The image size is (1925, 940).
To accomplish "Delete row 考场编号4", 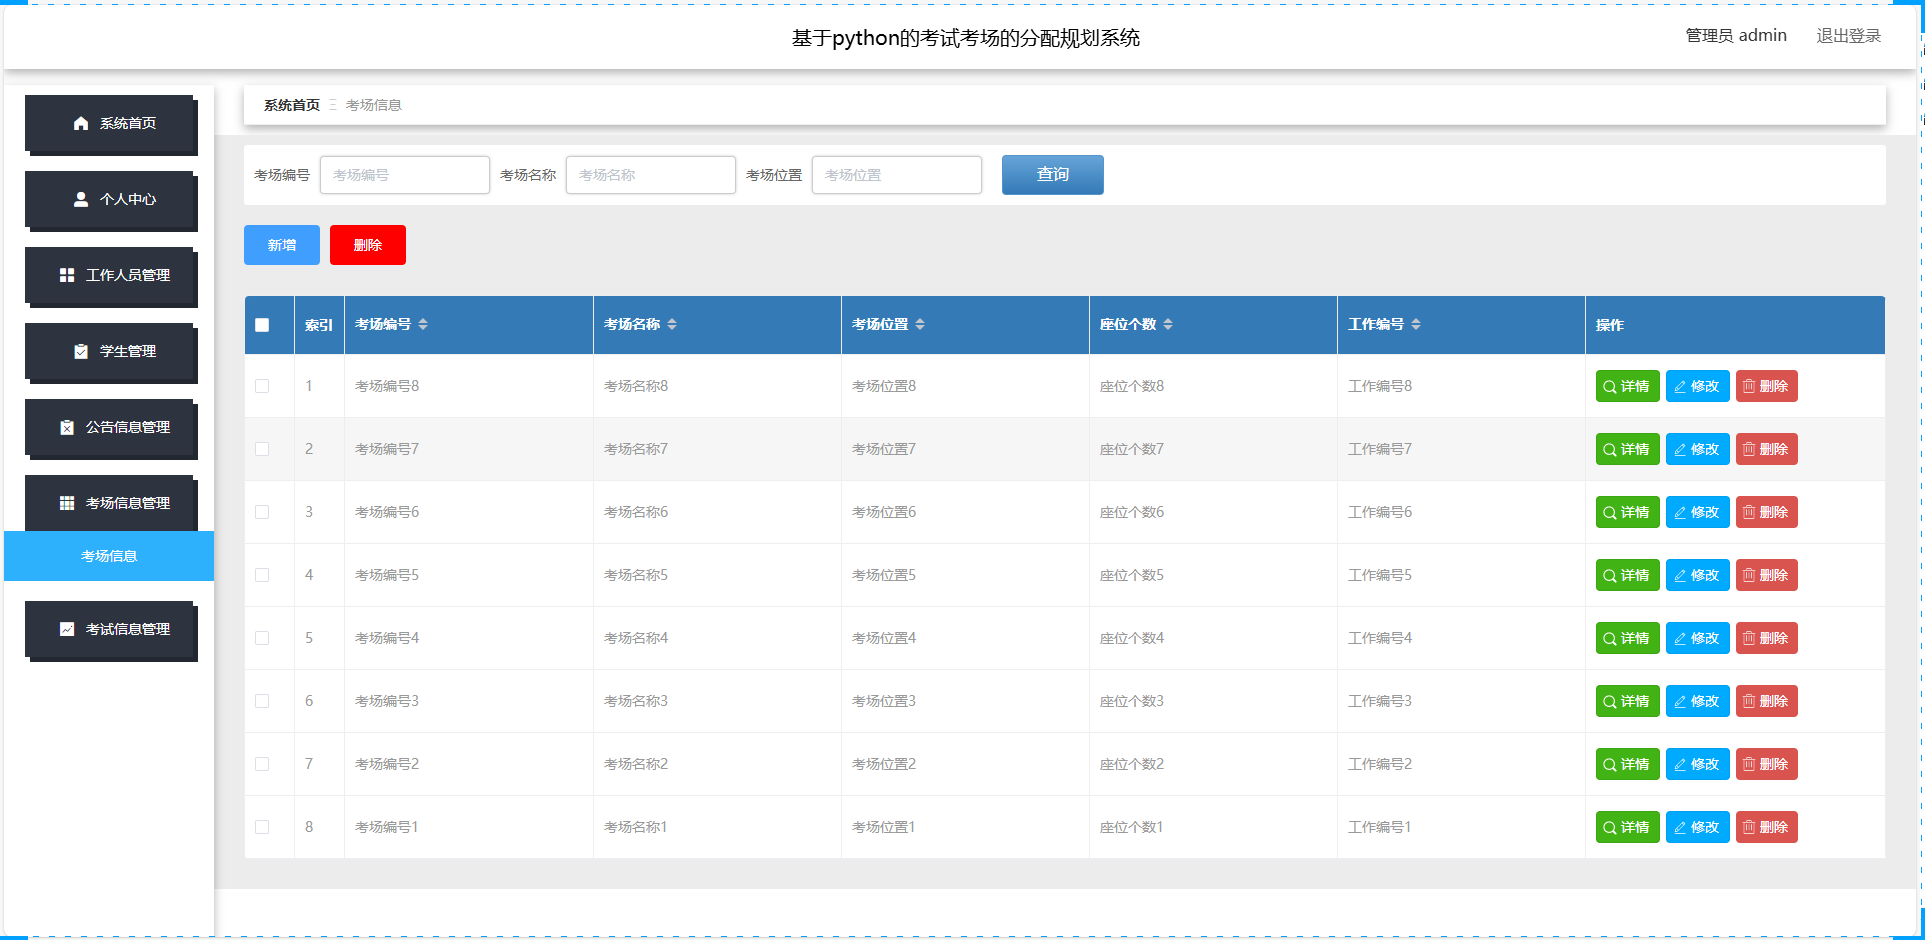I will pos(1766,638).
